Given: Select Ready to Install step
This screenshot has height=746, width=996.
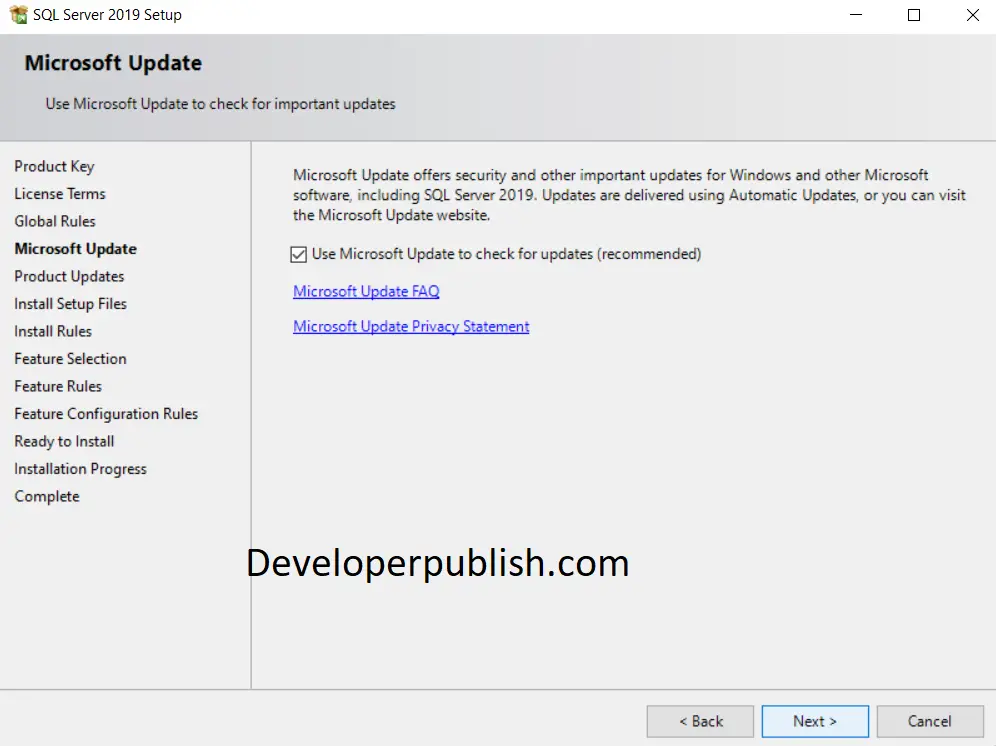Looking at the screenshot, I should point(64,441).
